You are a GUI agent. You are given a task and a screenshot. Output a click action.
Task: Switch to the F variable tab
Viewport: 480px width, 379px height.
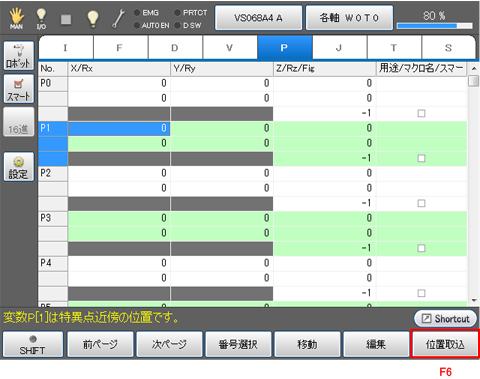pyautogui.click(x=121, y=48)
